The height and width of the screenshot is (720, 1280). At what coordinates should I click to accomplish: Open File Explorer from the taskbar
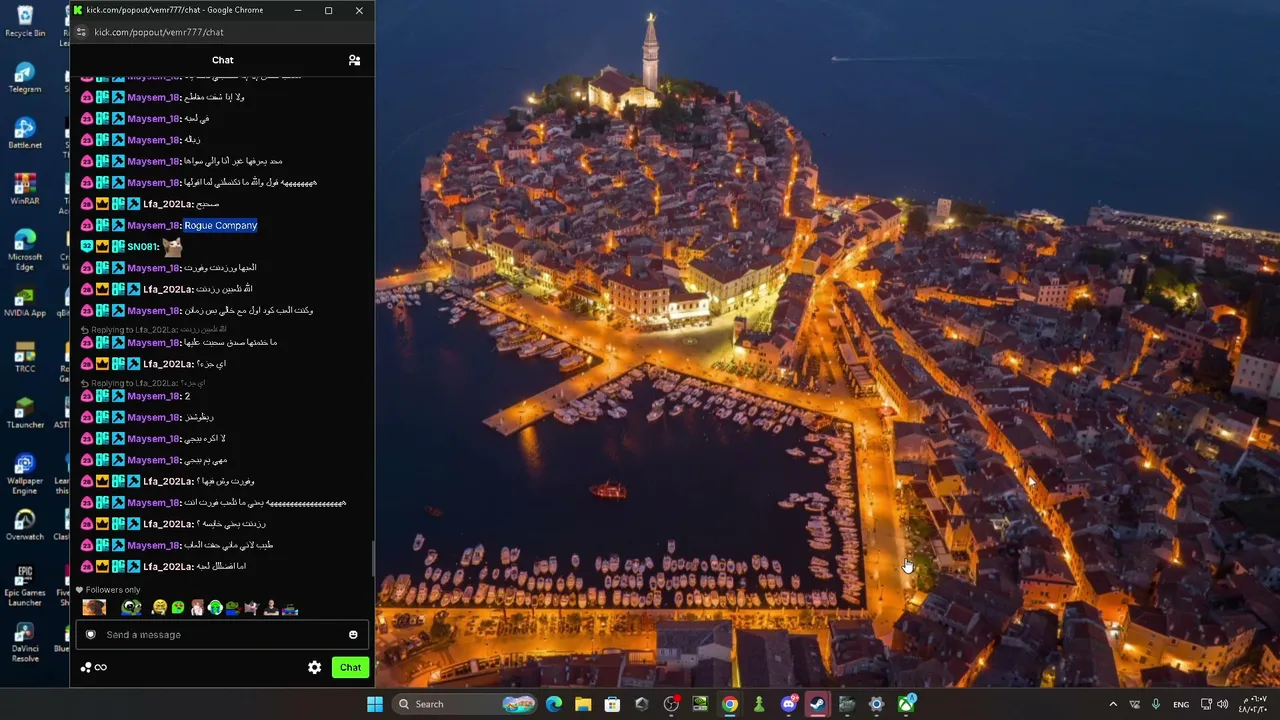[583, 704]
